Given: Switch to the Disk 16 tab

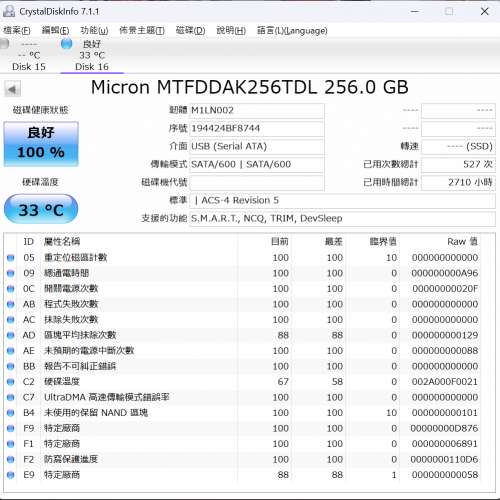Looking at the screenshot, I should [92, 55].
